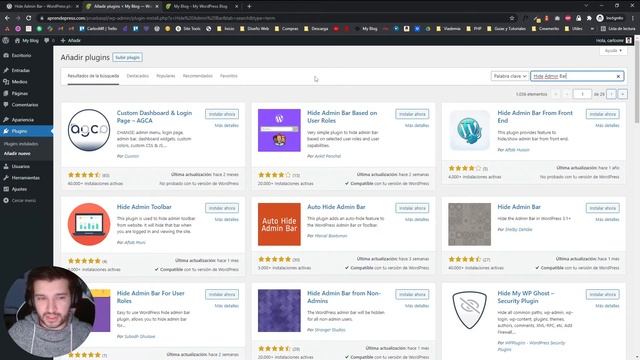Install Custom Dashboard & Login Page AGCA
The width and height of the screenshot is (640, 360).
pos(222,114)
